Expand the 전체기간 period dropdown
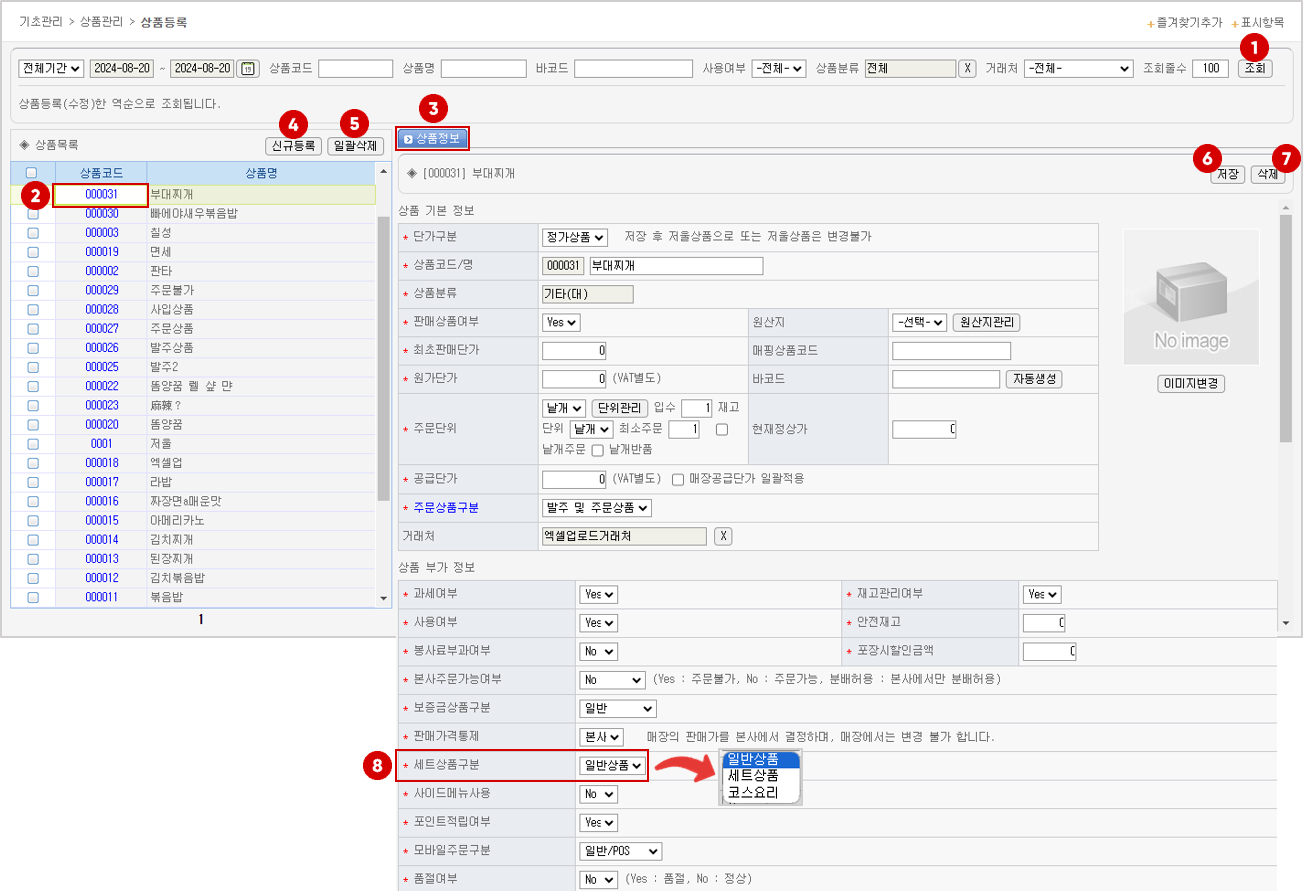The width and height of the screenshot is (1303, 891). tap(51, 69)
